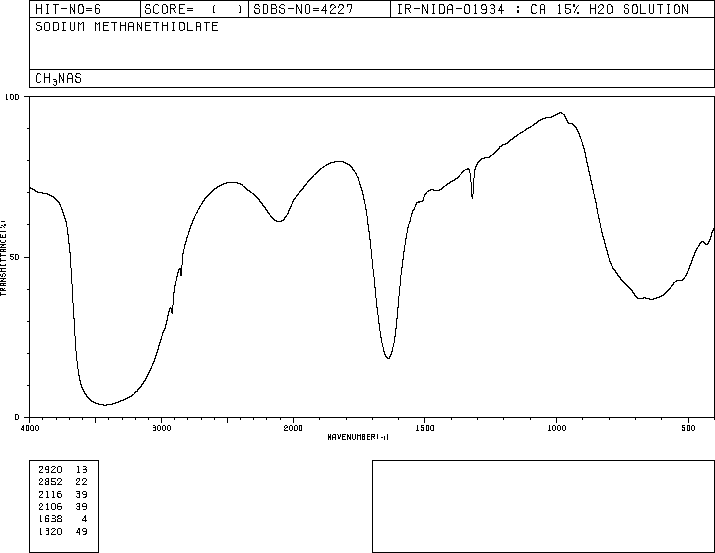
Task: Click peak table row 2106 39
Action: [63, 506]
